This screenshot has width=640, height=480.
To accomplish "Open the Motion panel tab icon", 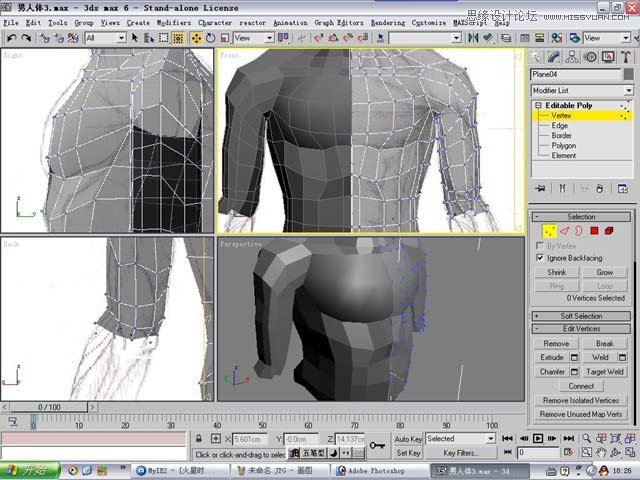I will (x=590, y=57).
